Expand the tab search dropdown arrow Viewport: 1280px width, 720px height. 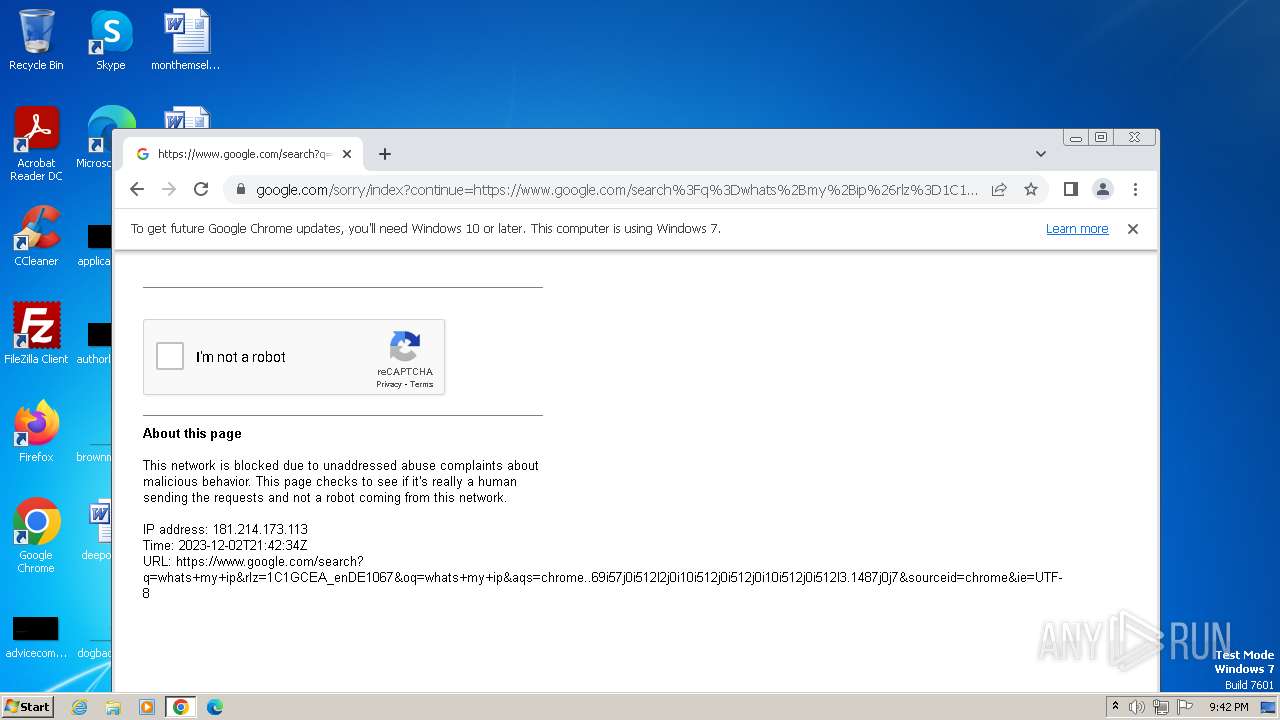pos(1041,154)
